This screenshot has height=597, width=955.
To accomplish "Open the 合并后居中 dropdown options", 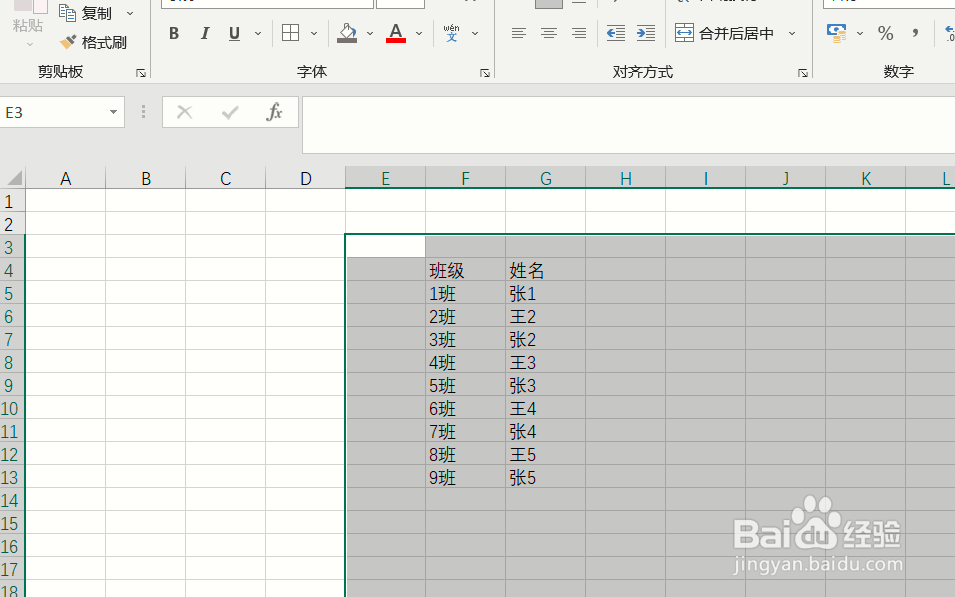I will [791, 33].
